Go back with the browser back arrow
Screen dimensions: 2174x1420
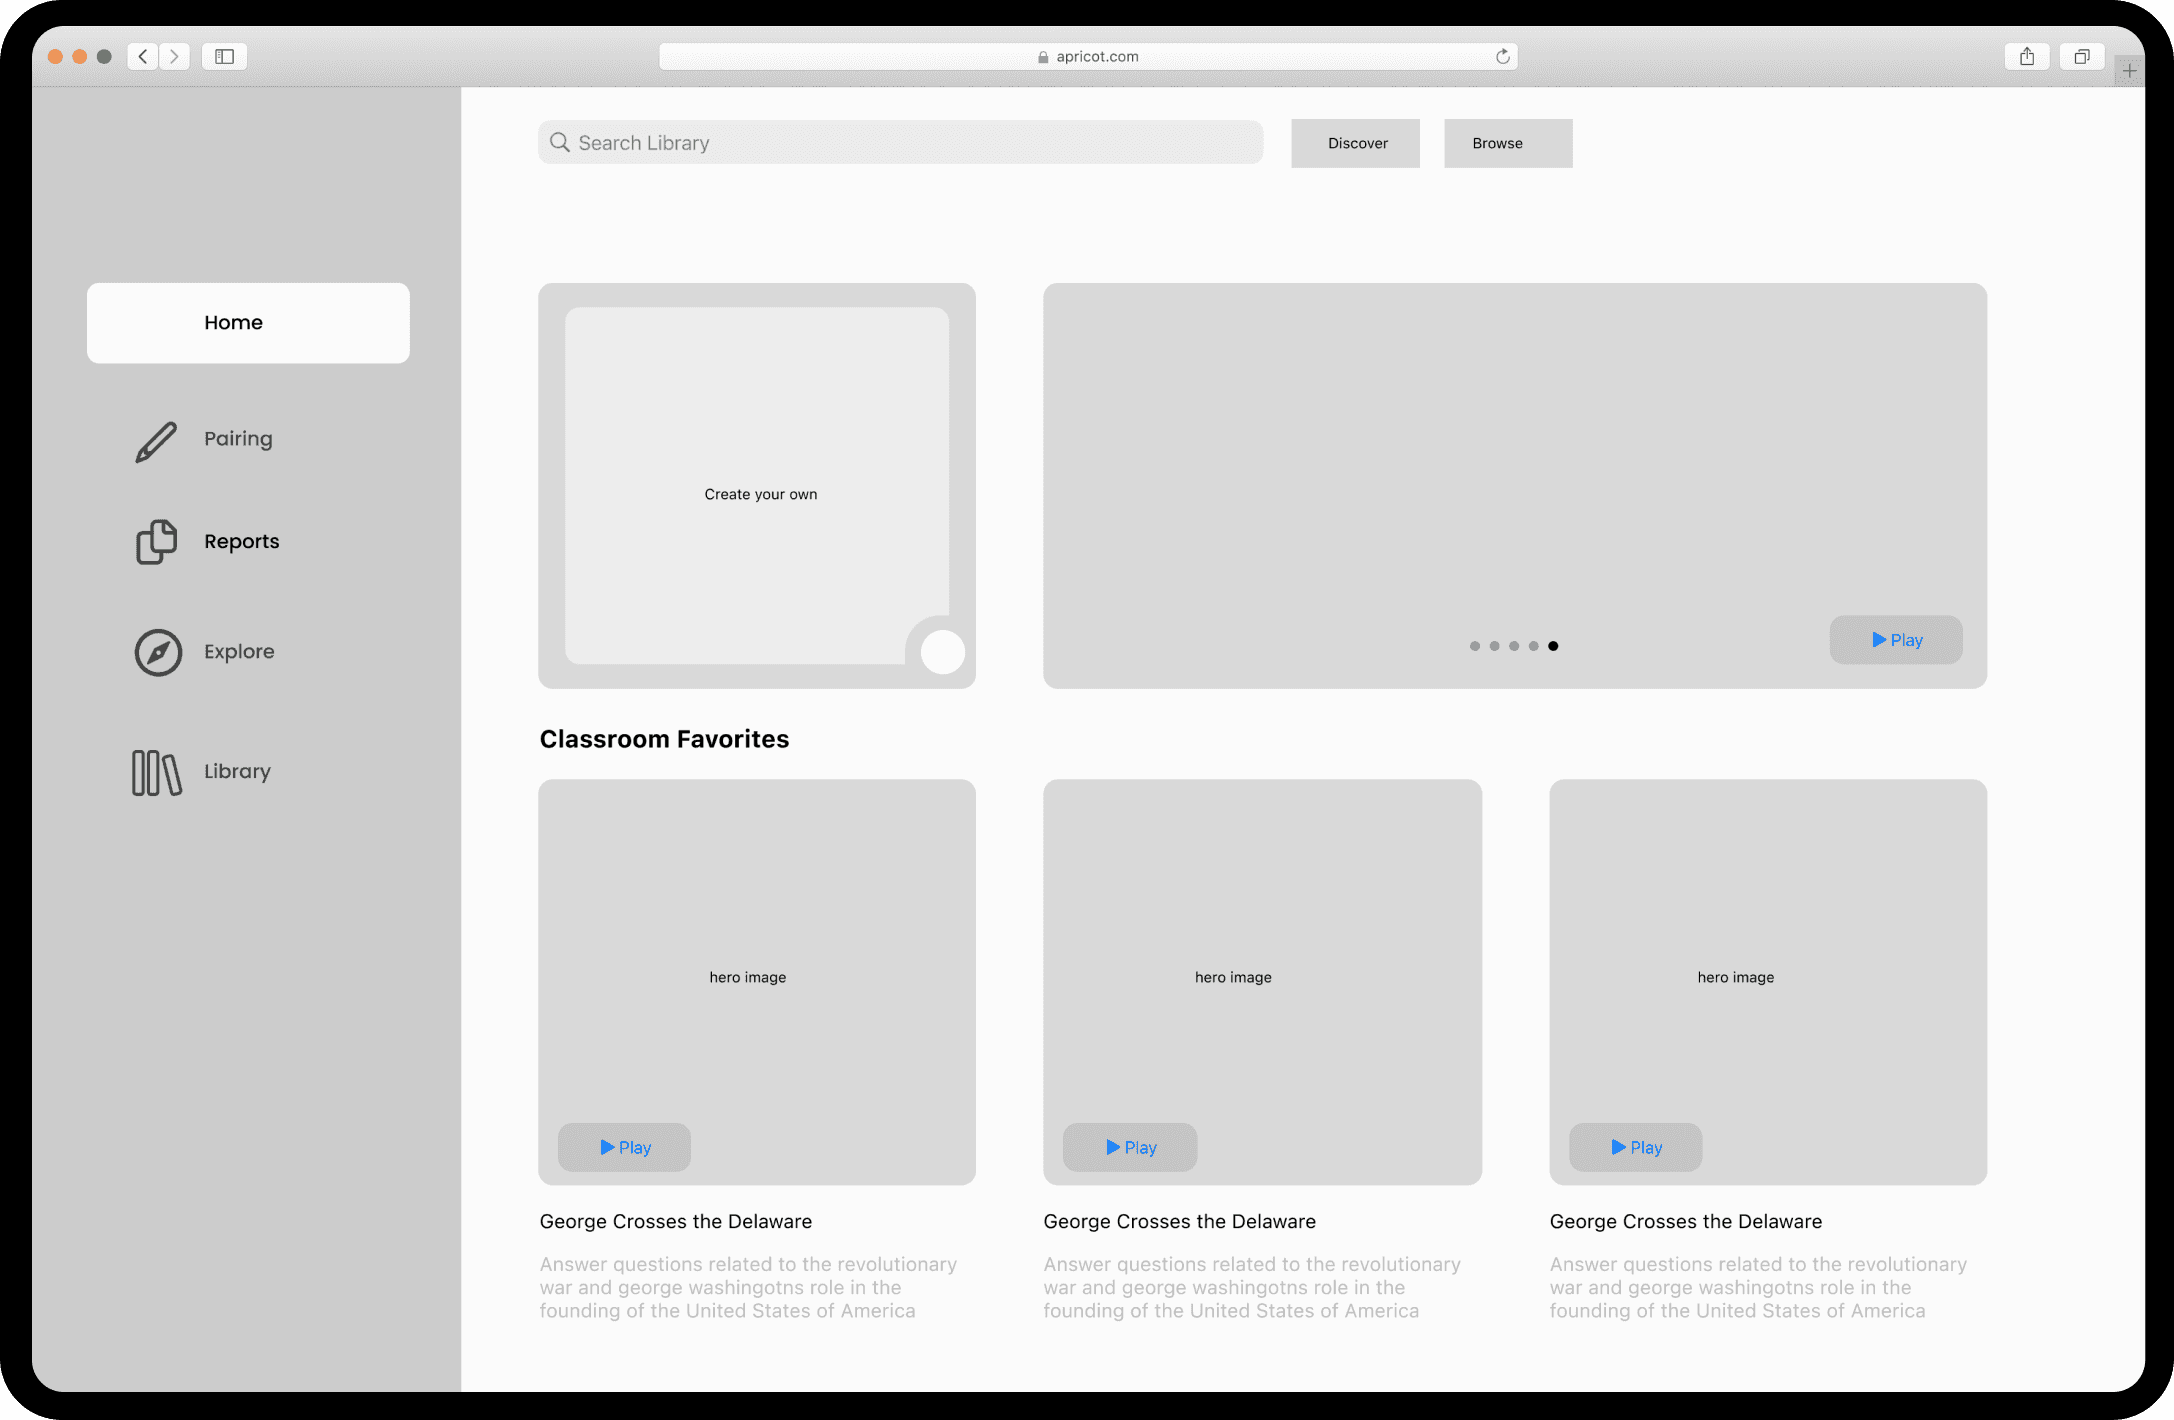tap(143, 57)
